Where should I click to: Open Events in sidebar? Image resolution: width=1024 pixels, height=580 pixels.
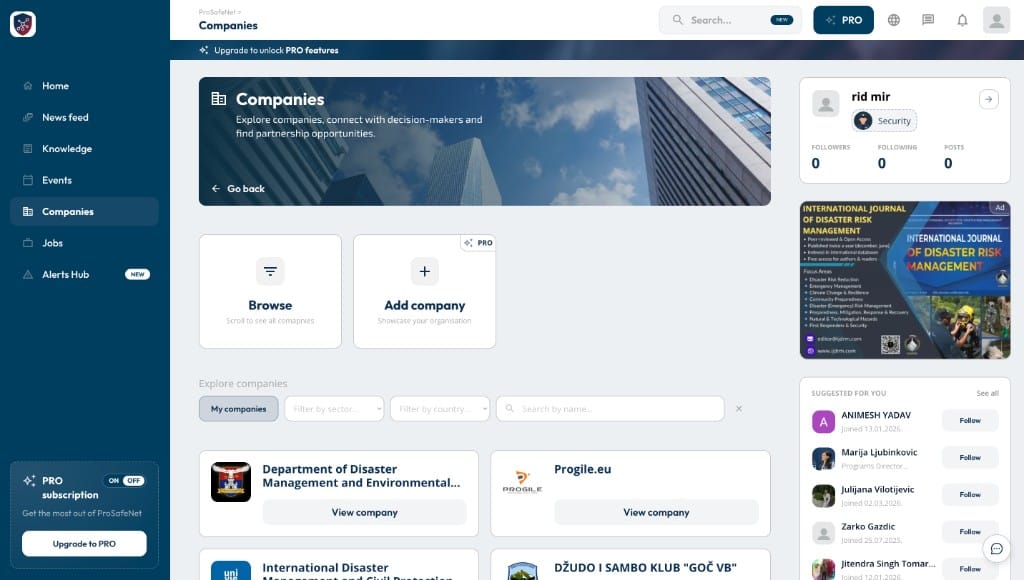click(x=84, y=180)
